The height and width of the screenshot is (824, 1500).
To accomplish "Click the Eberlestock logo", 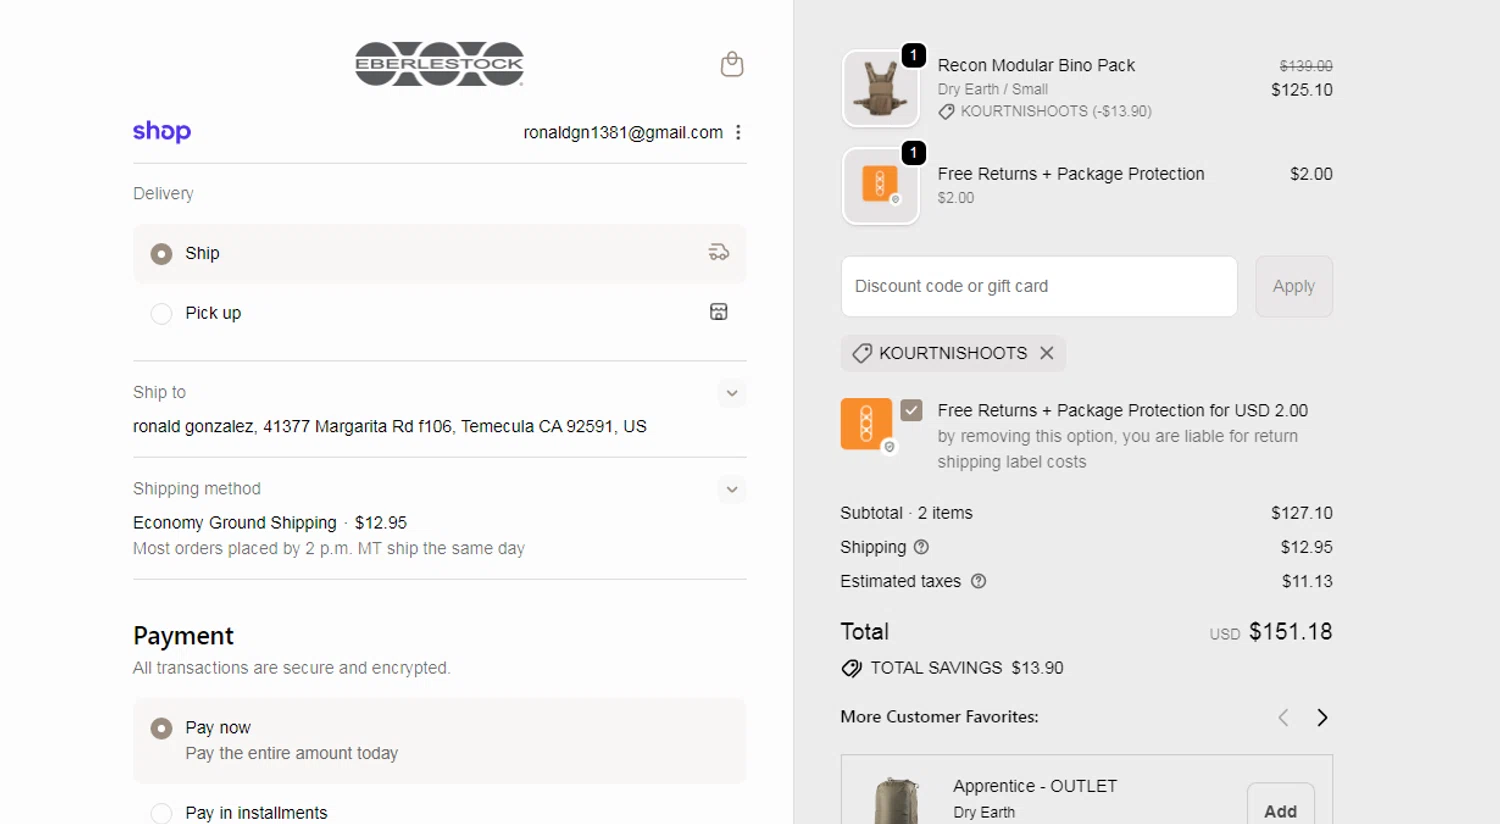I will click(439, 64).
